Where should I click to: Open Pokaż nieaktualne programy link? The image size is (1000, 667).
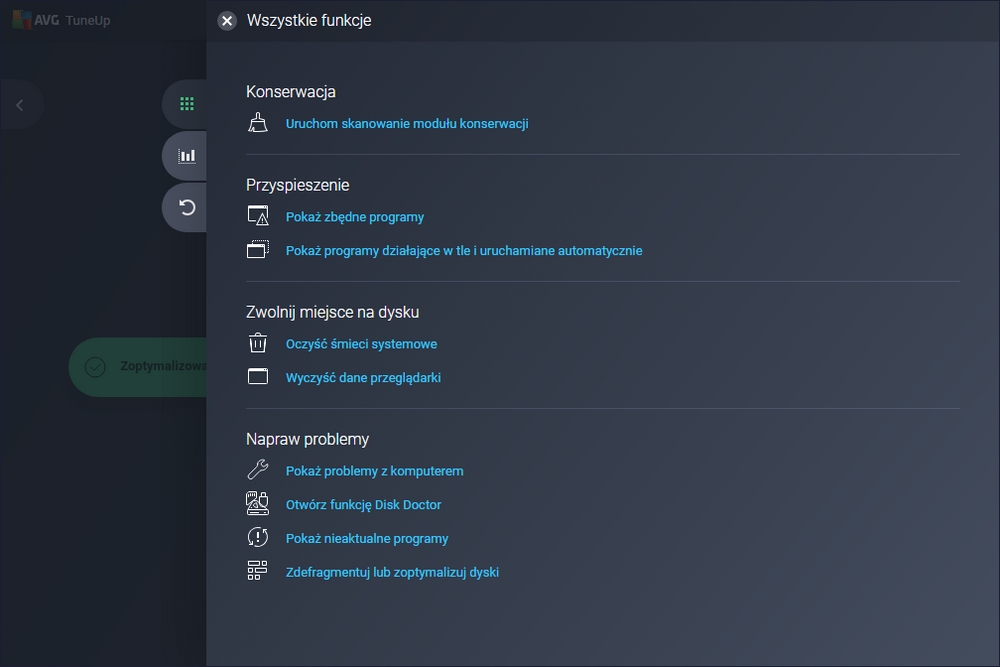[x=367, y=539]
